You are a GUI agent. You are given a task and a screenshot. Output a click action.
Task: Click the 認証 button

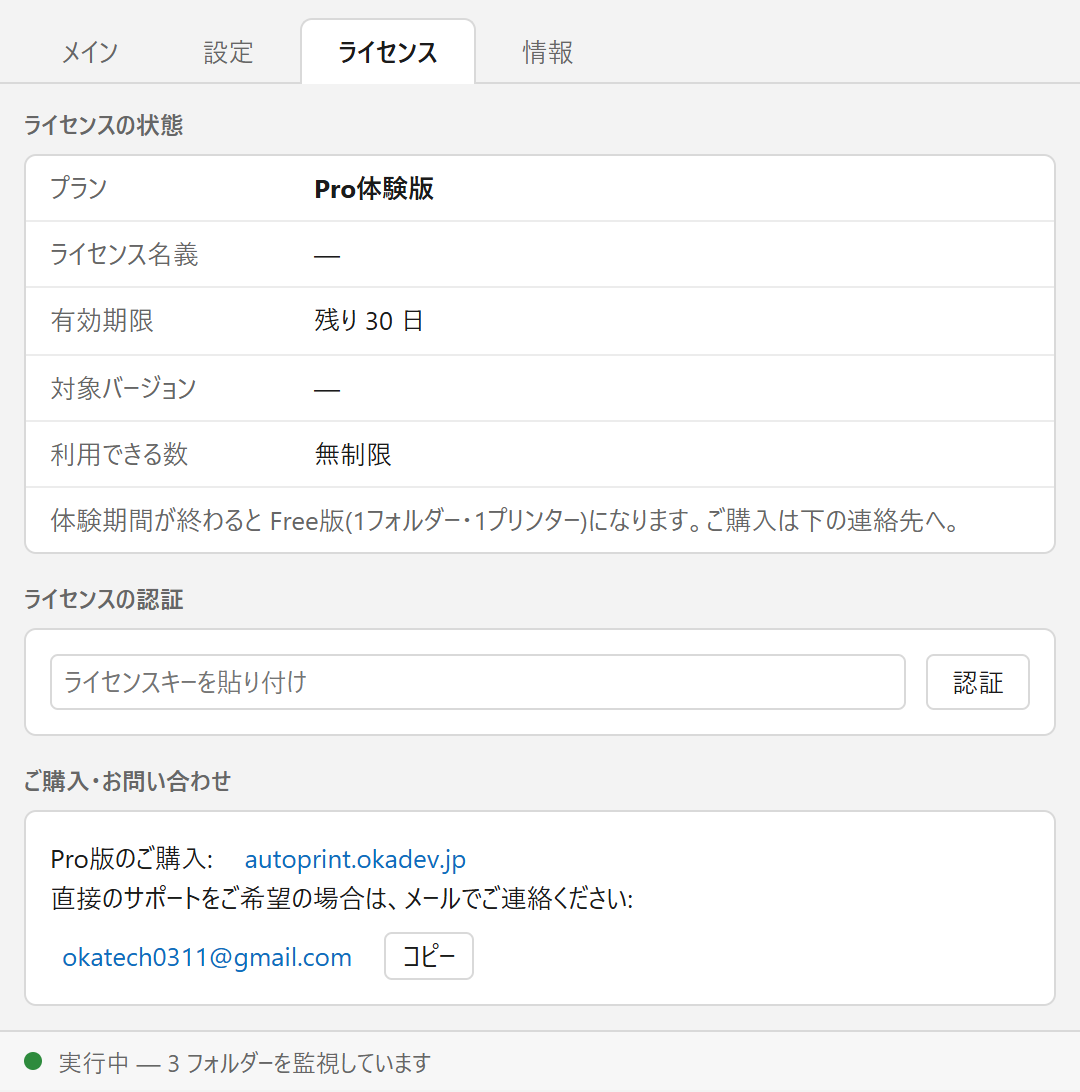point(978,682)
